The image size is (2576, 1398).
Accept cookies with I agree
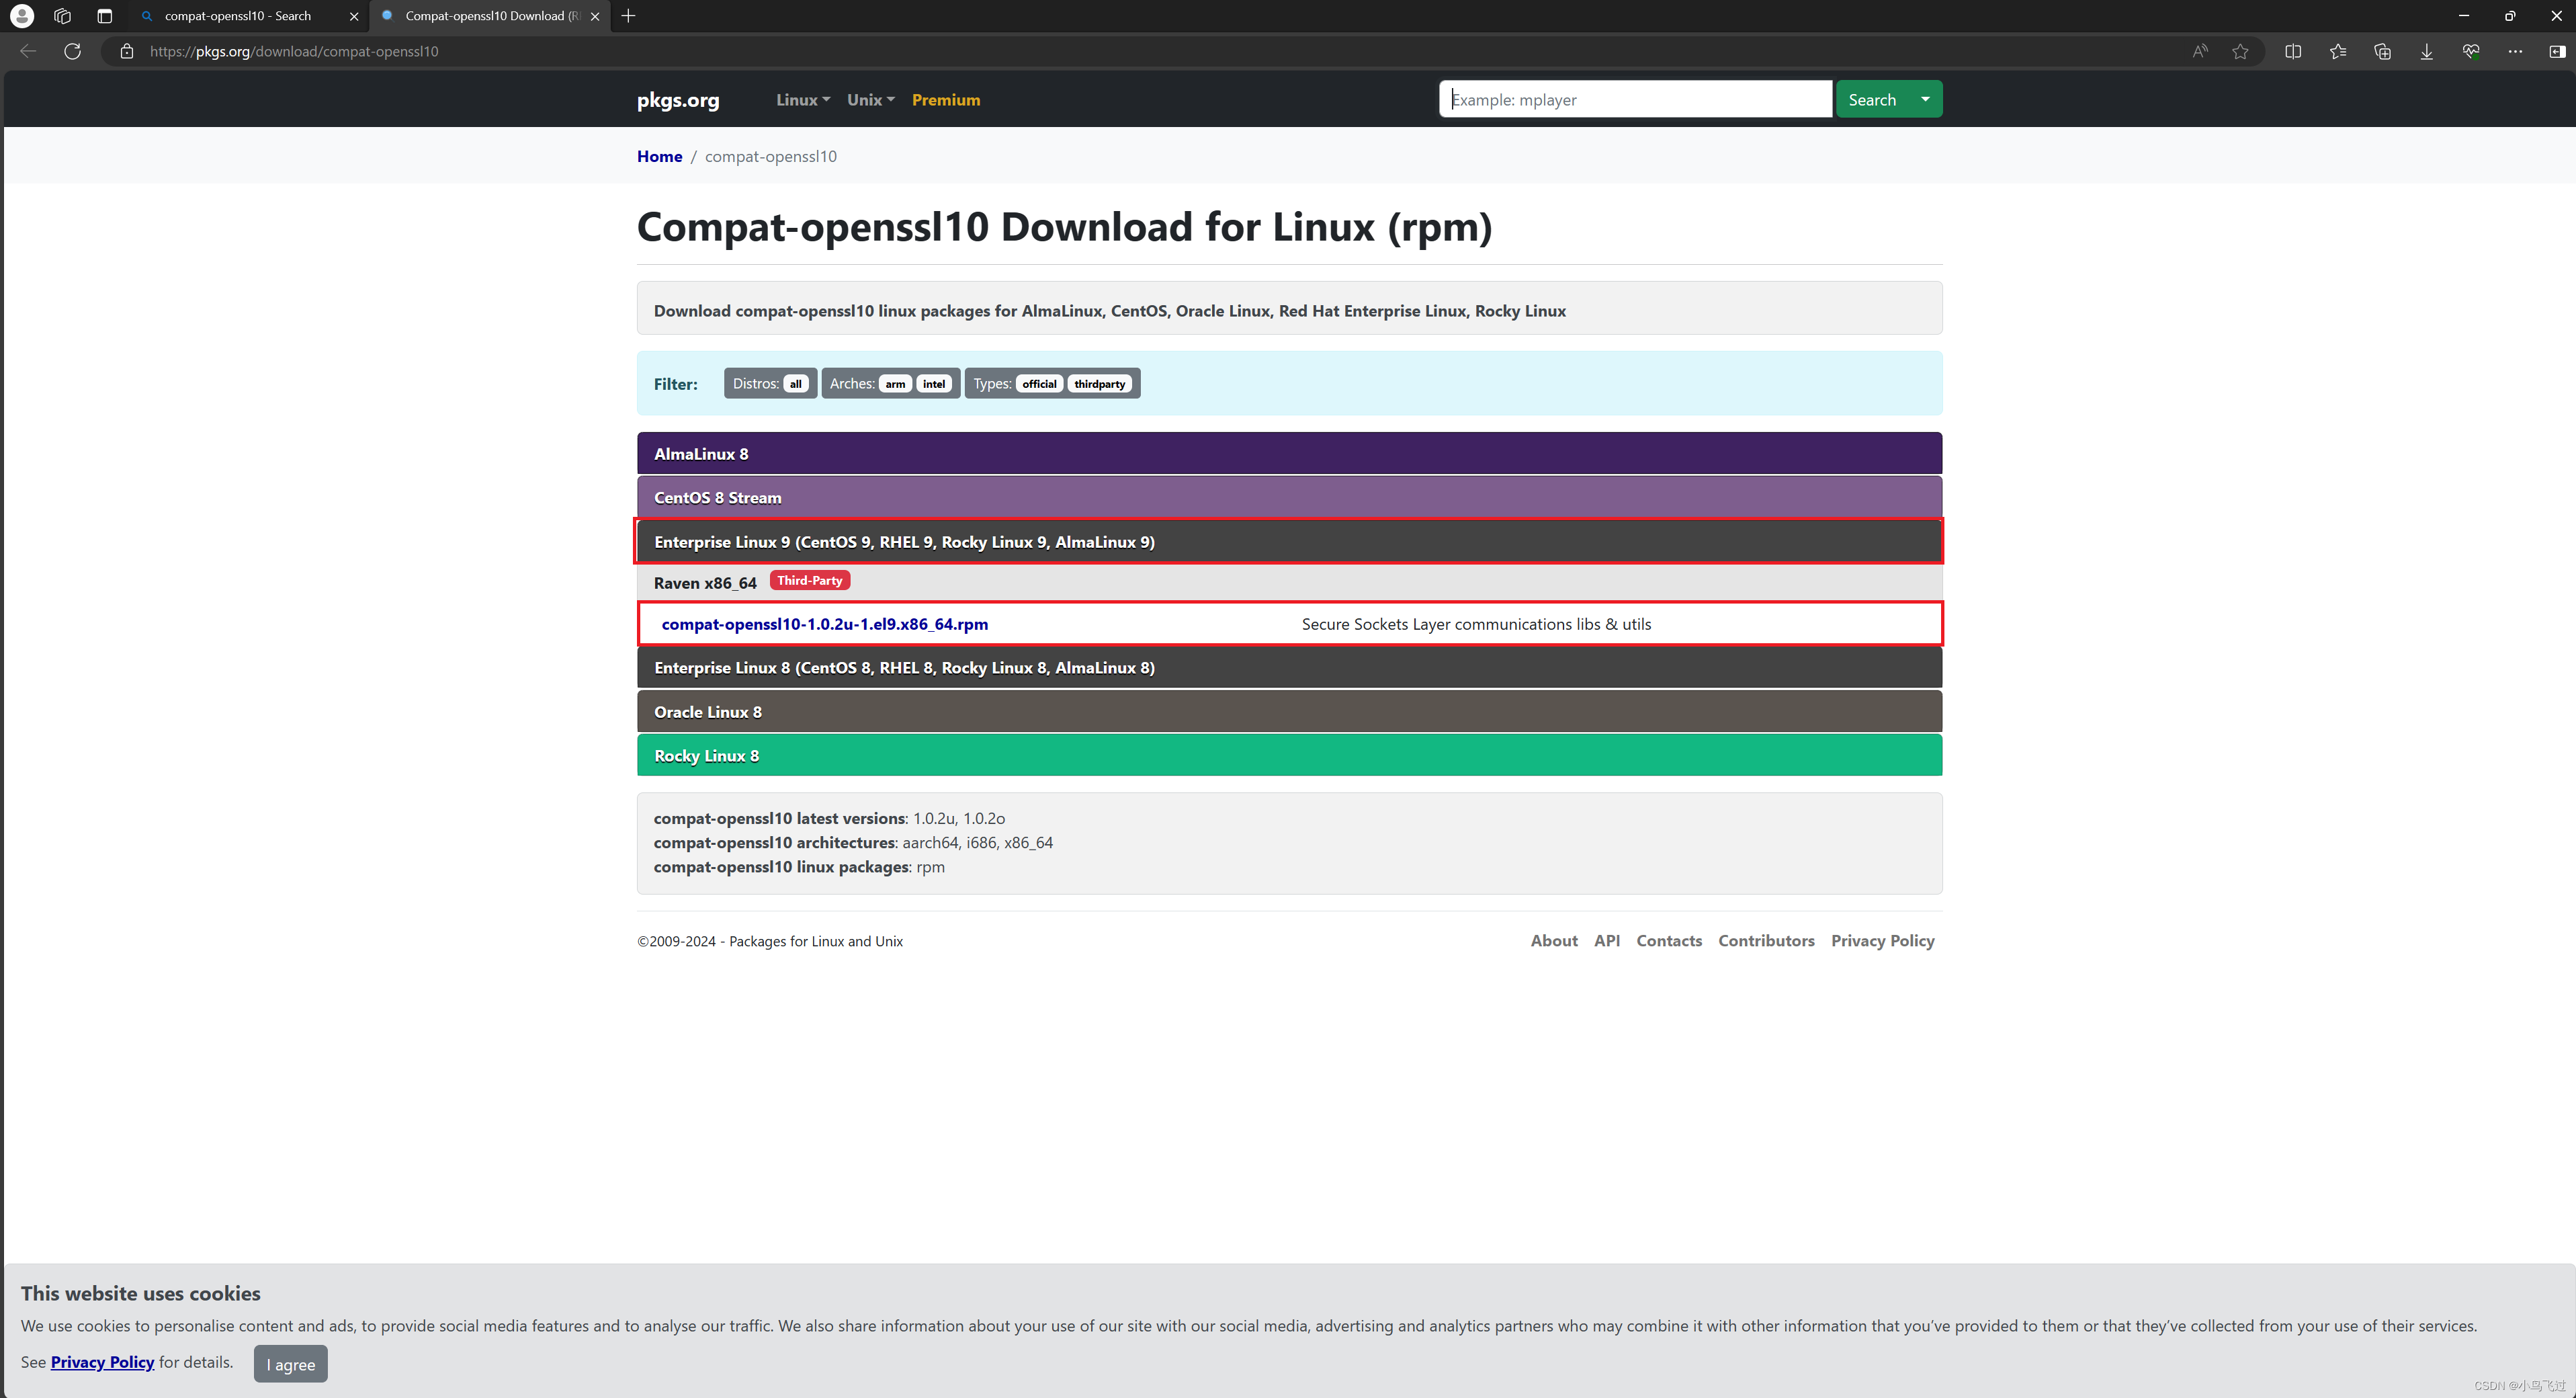290,1364
